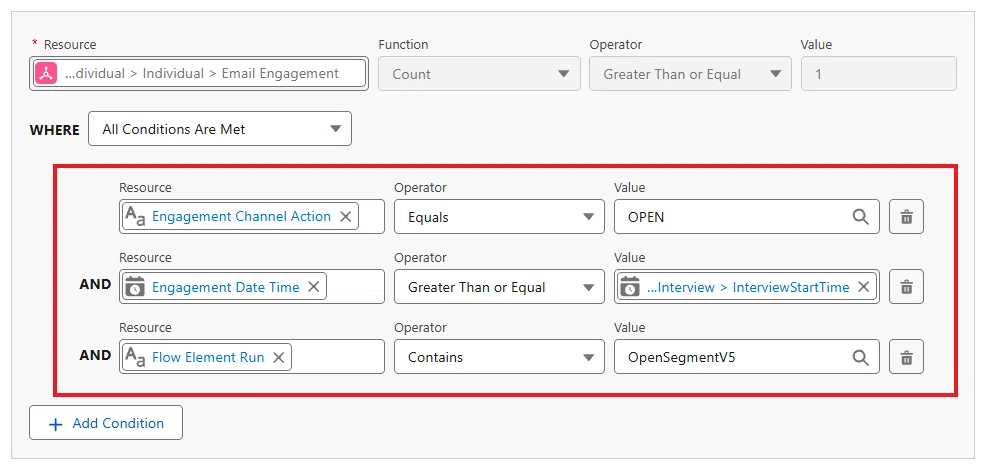Click the Add Condition button
The height and width of the screenshot is (468, 985).
pos(106,423)
